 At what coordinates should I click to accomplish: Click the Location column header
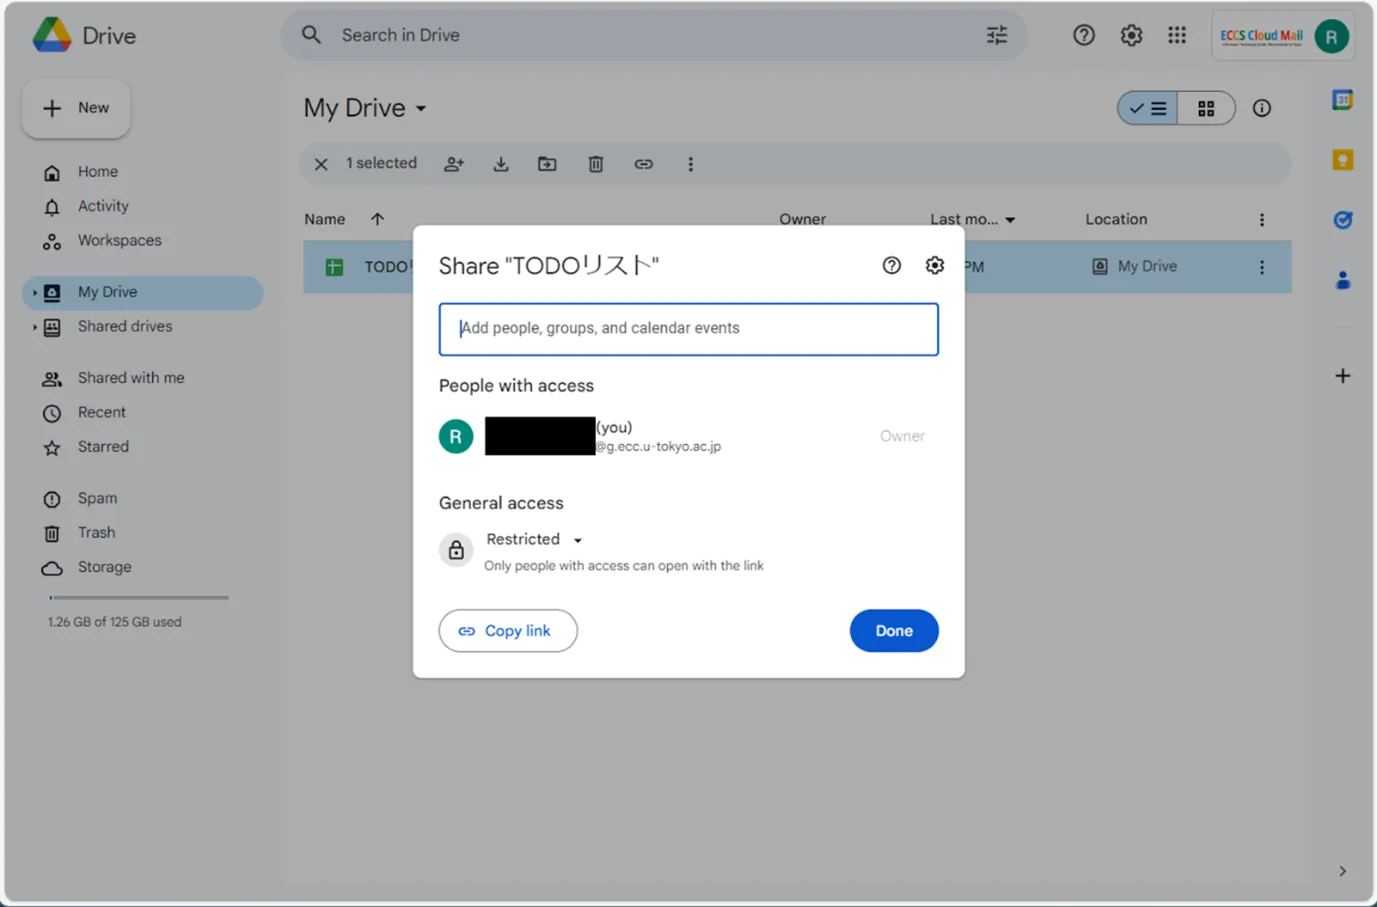[x=1116, y=219]
